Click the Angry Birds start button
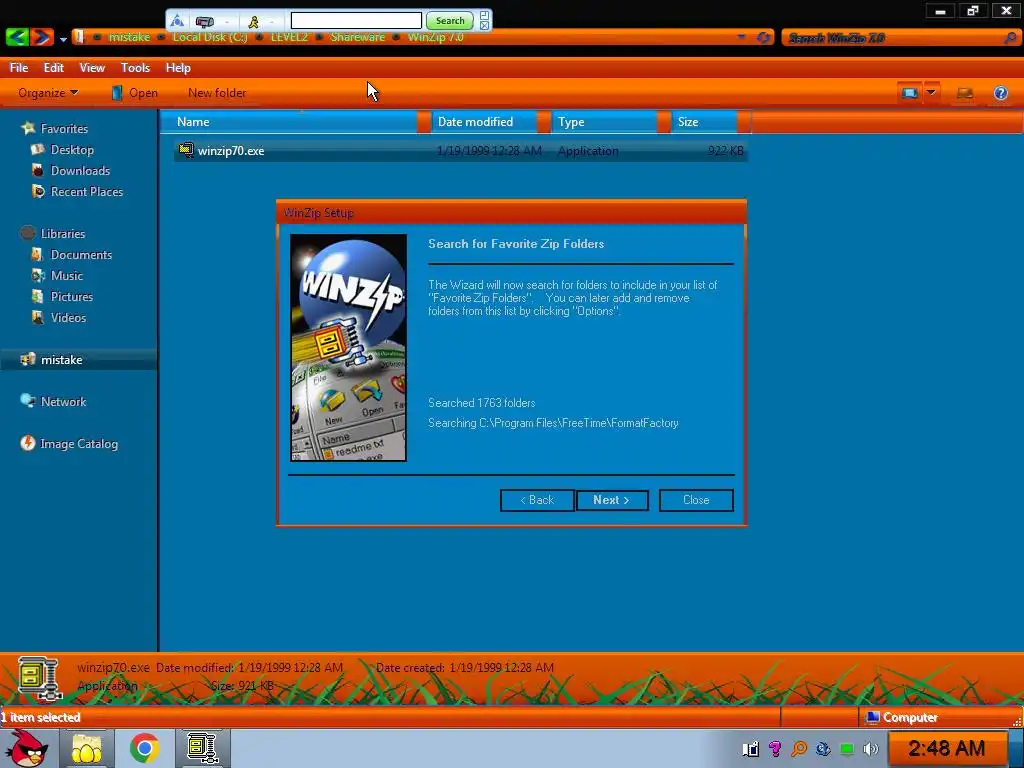The width and height of the screenshot is (1024, 768). [x=27, y=748]
